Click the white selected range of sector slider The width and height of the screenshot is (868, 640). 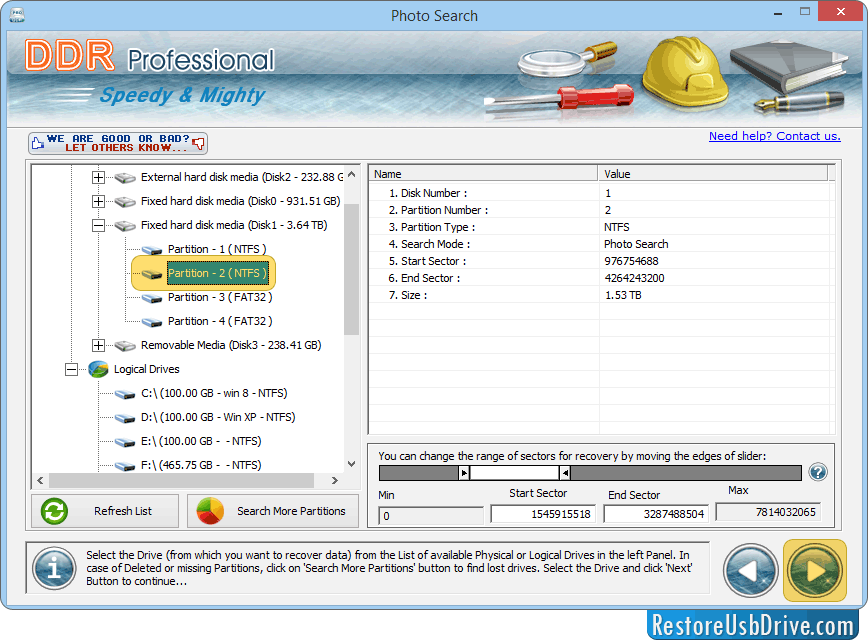coord(514,473)
